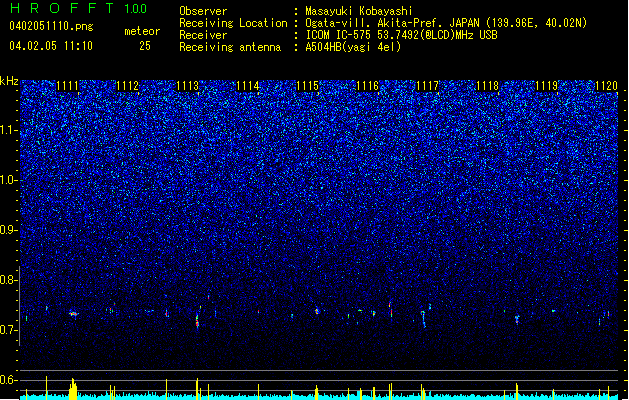Select the filename 0402051110.png
The width and height of the screenshot is (629, 400).
51,26
